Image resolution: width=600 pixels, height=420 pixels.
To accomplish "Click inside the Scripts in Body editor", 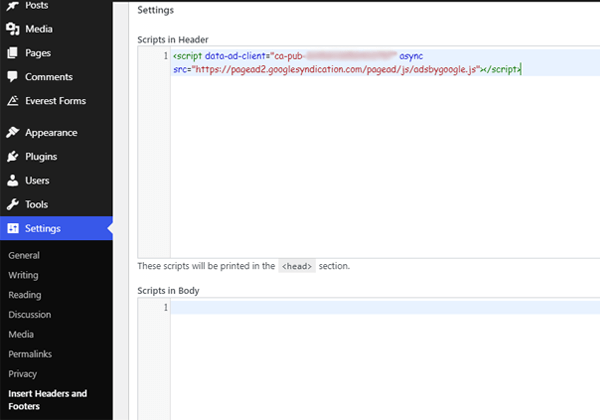I will pyautogui.click(x=385, y=360).
